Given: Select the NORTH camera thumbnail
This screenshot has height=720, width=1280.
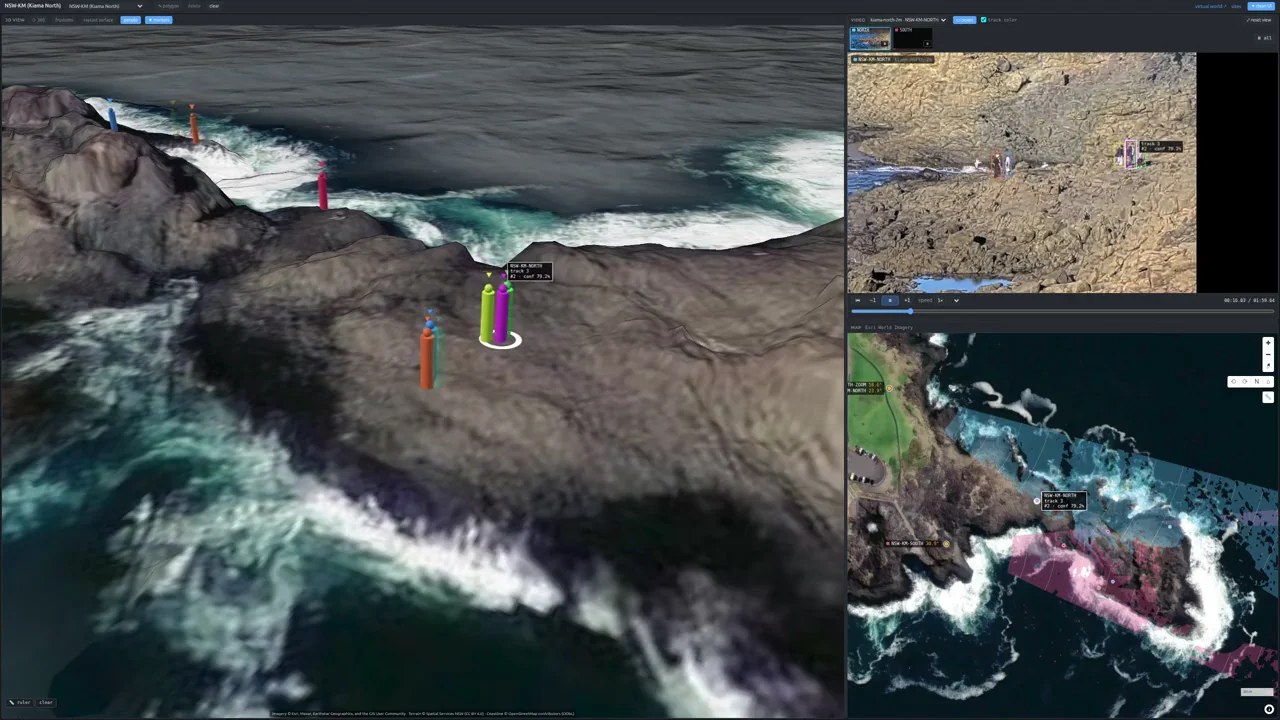Looking at the screenshot, I should [870, 38].
